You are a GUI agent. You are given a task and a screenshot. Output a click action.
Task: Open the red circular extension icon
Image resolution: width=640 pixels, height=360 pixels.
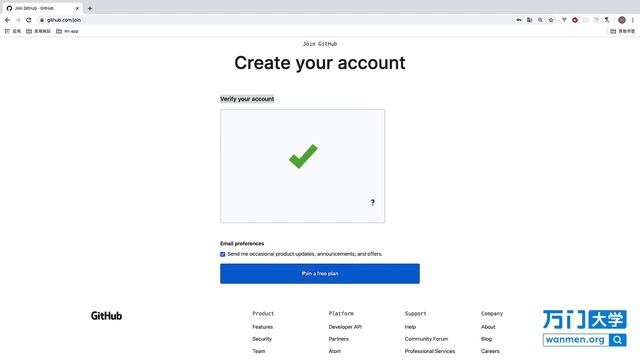click(x=575, y=20)
